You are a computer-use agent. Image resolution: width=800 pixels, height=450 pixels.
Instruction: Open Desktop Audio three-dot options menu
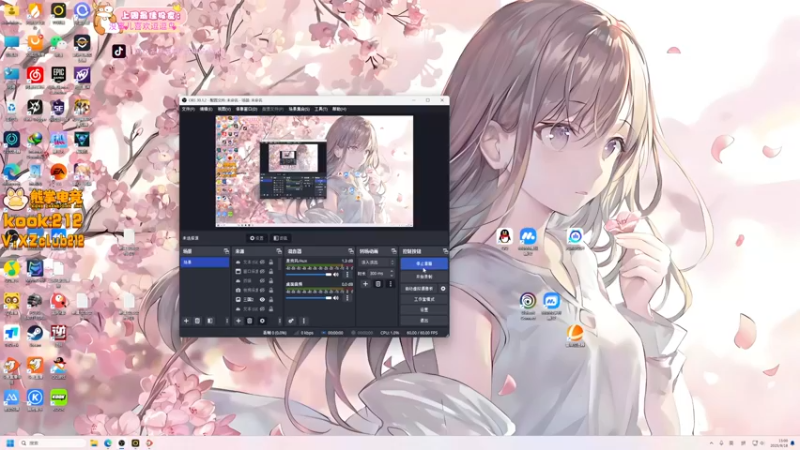347,298
